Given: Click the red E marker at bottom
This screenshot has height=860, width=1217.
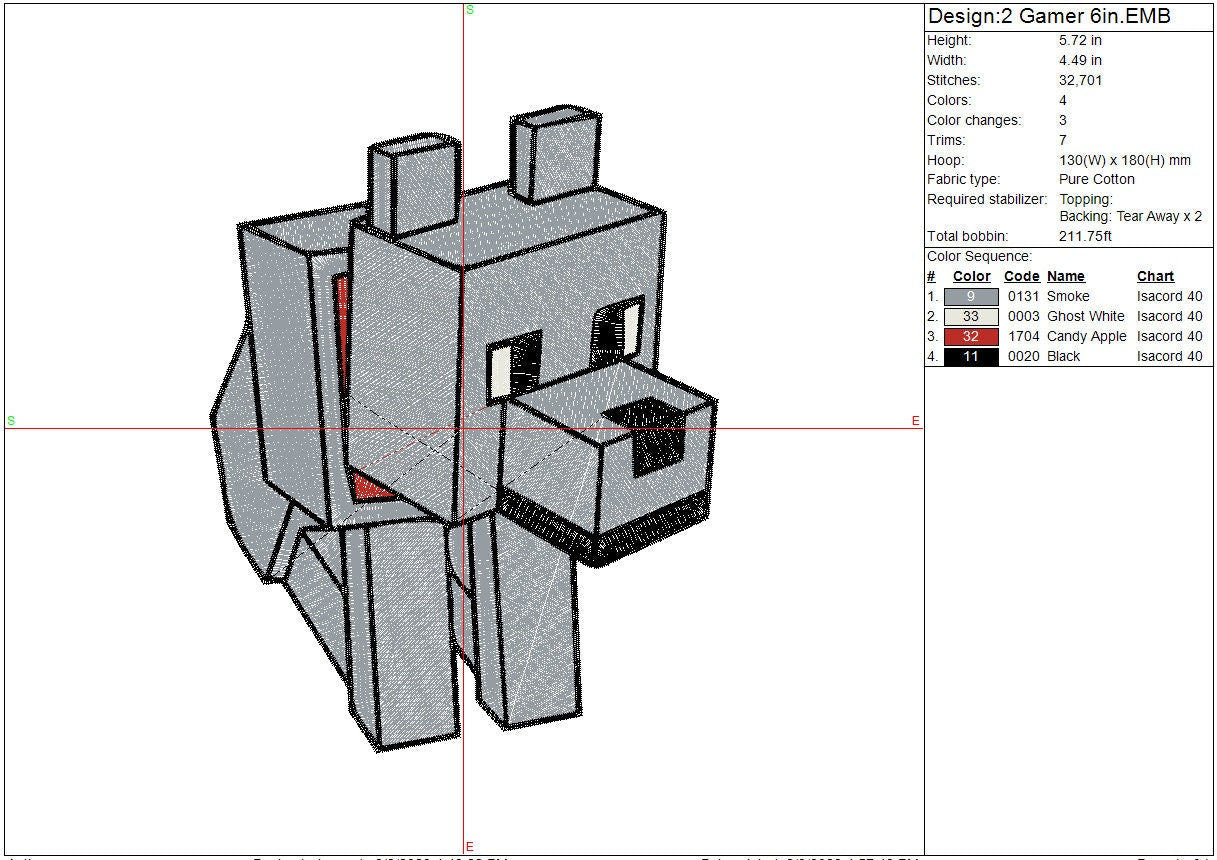Looking at the screenshot, I should click(x=469, y=847).
